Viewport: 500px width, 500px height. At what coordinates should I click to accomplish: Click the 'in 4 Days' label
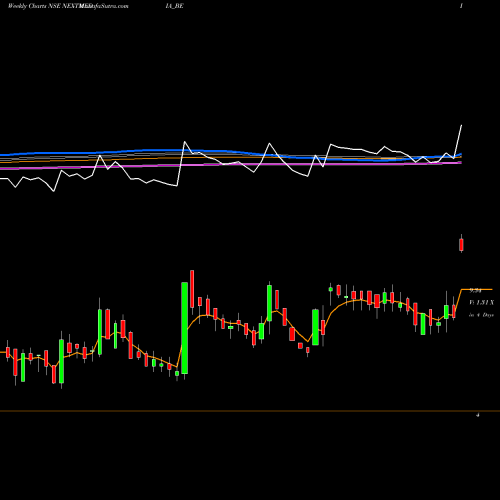(x=481, y=315)
